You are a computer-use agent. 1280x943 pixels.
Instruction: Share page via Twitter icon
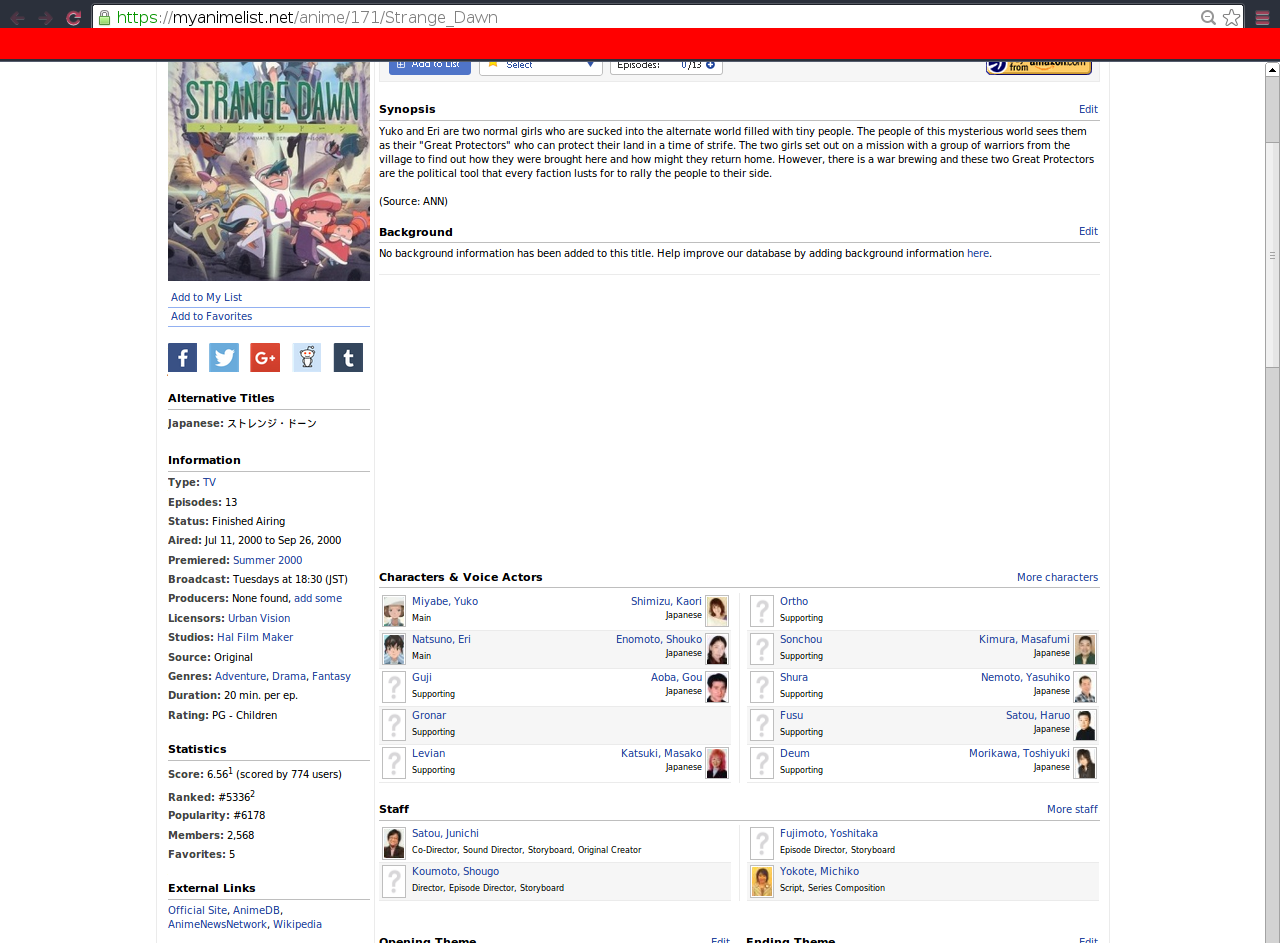point(224,358)
